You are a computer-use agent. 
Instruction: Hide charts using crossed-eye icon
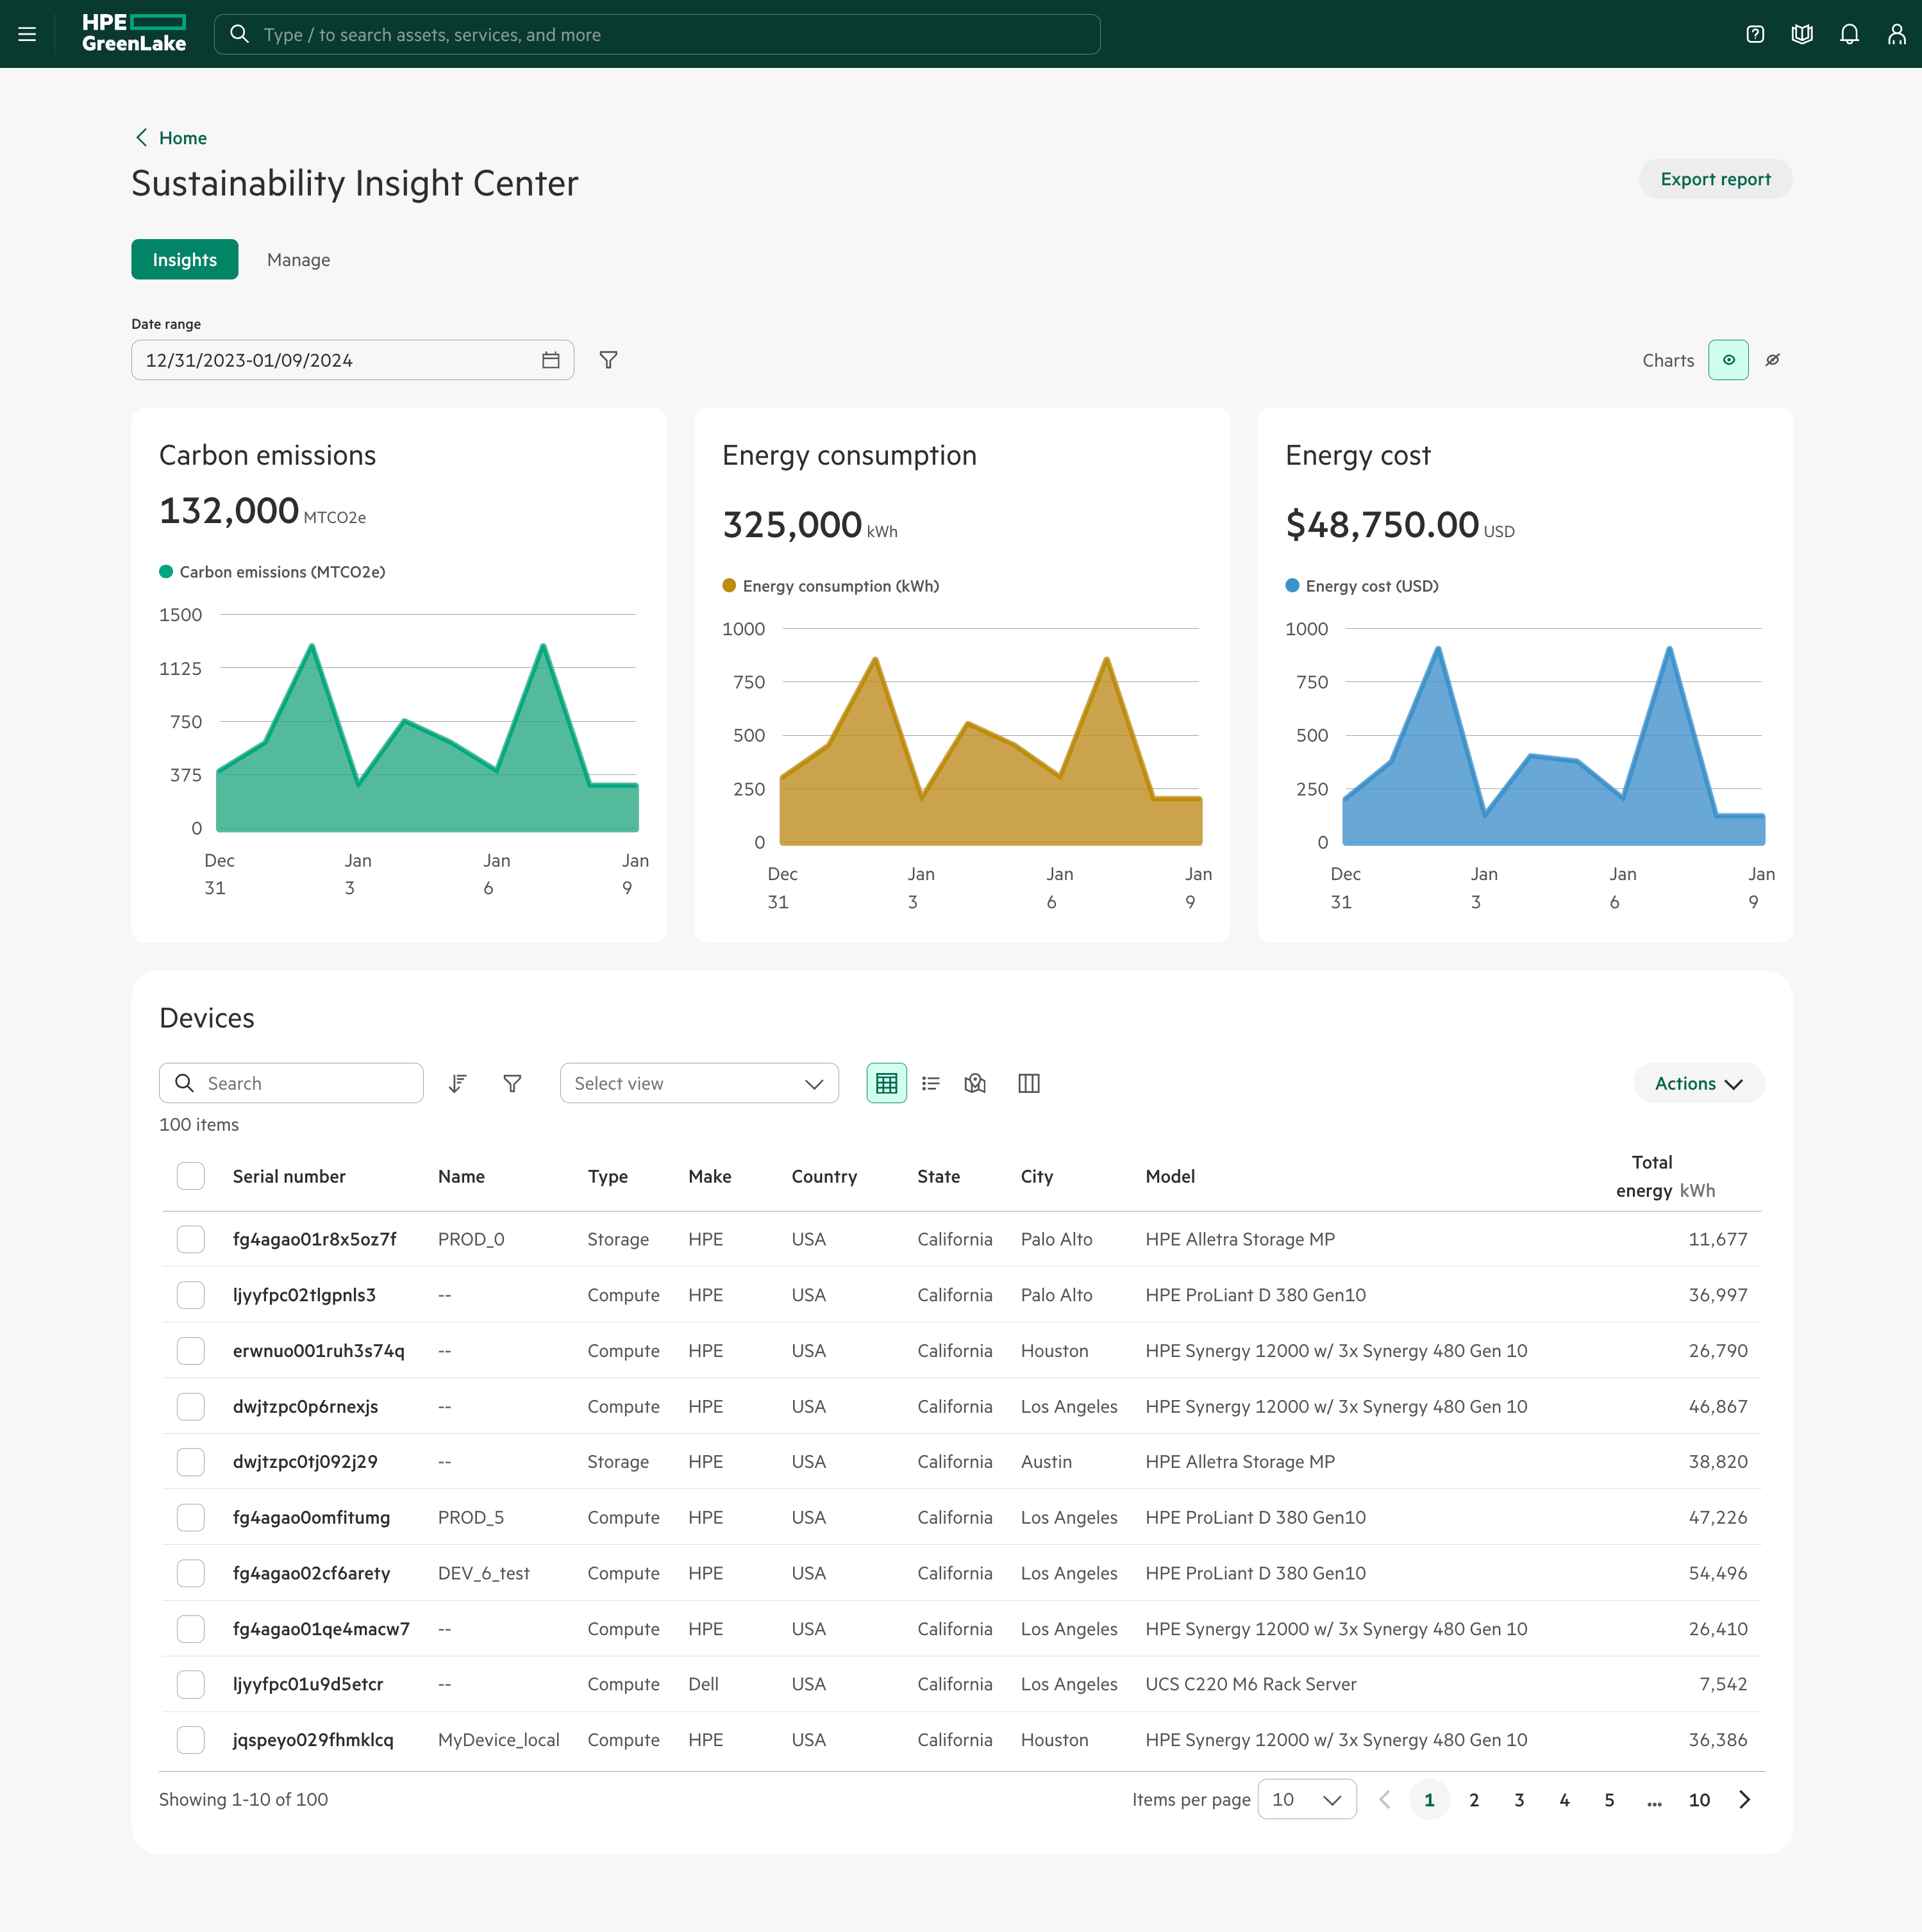pyautogui.click(x=1773, y=360)
